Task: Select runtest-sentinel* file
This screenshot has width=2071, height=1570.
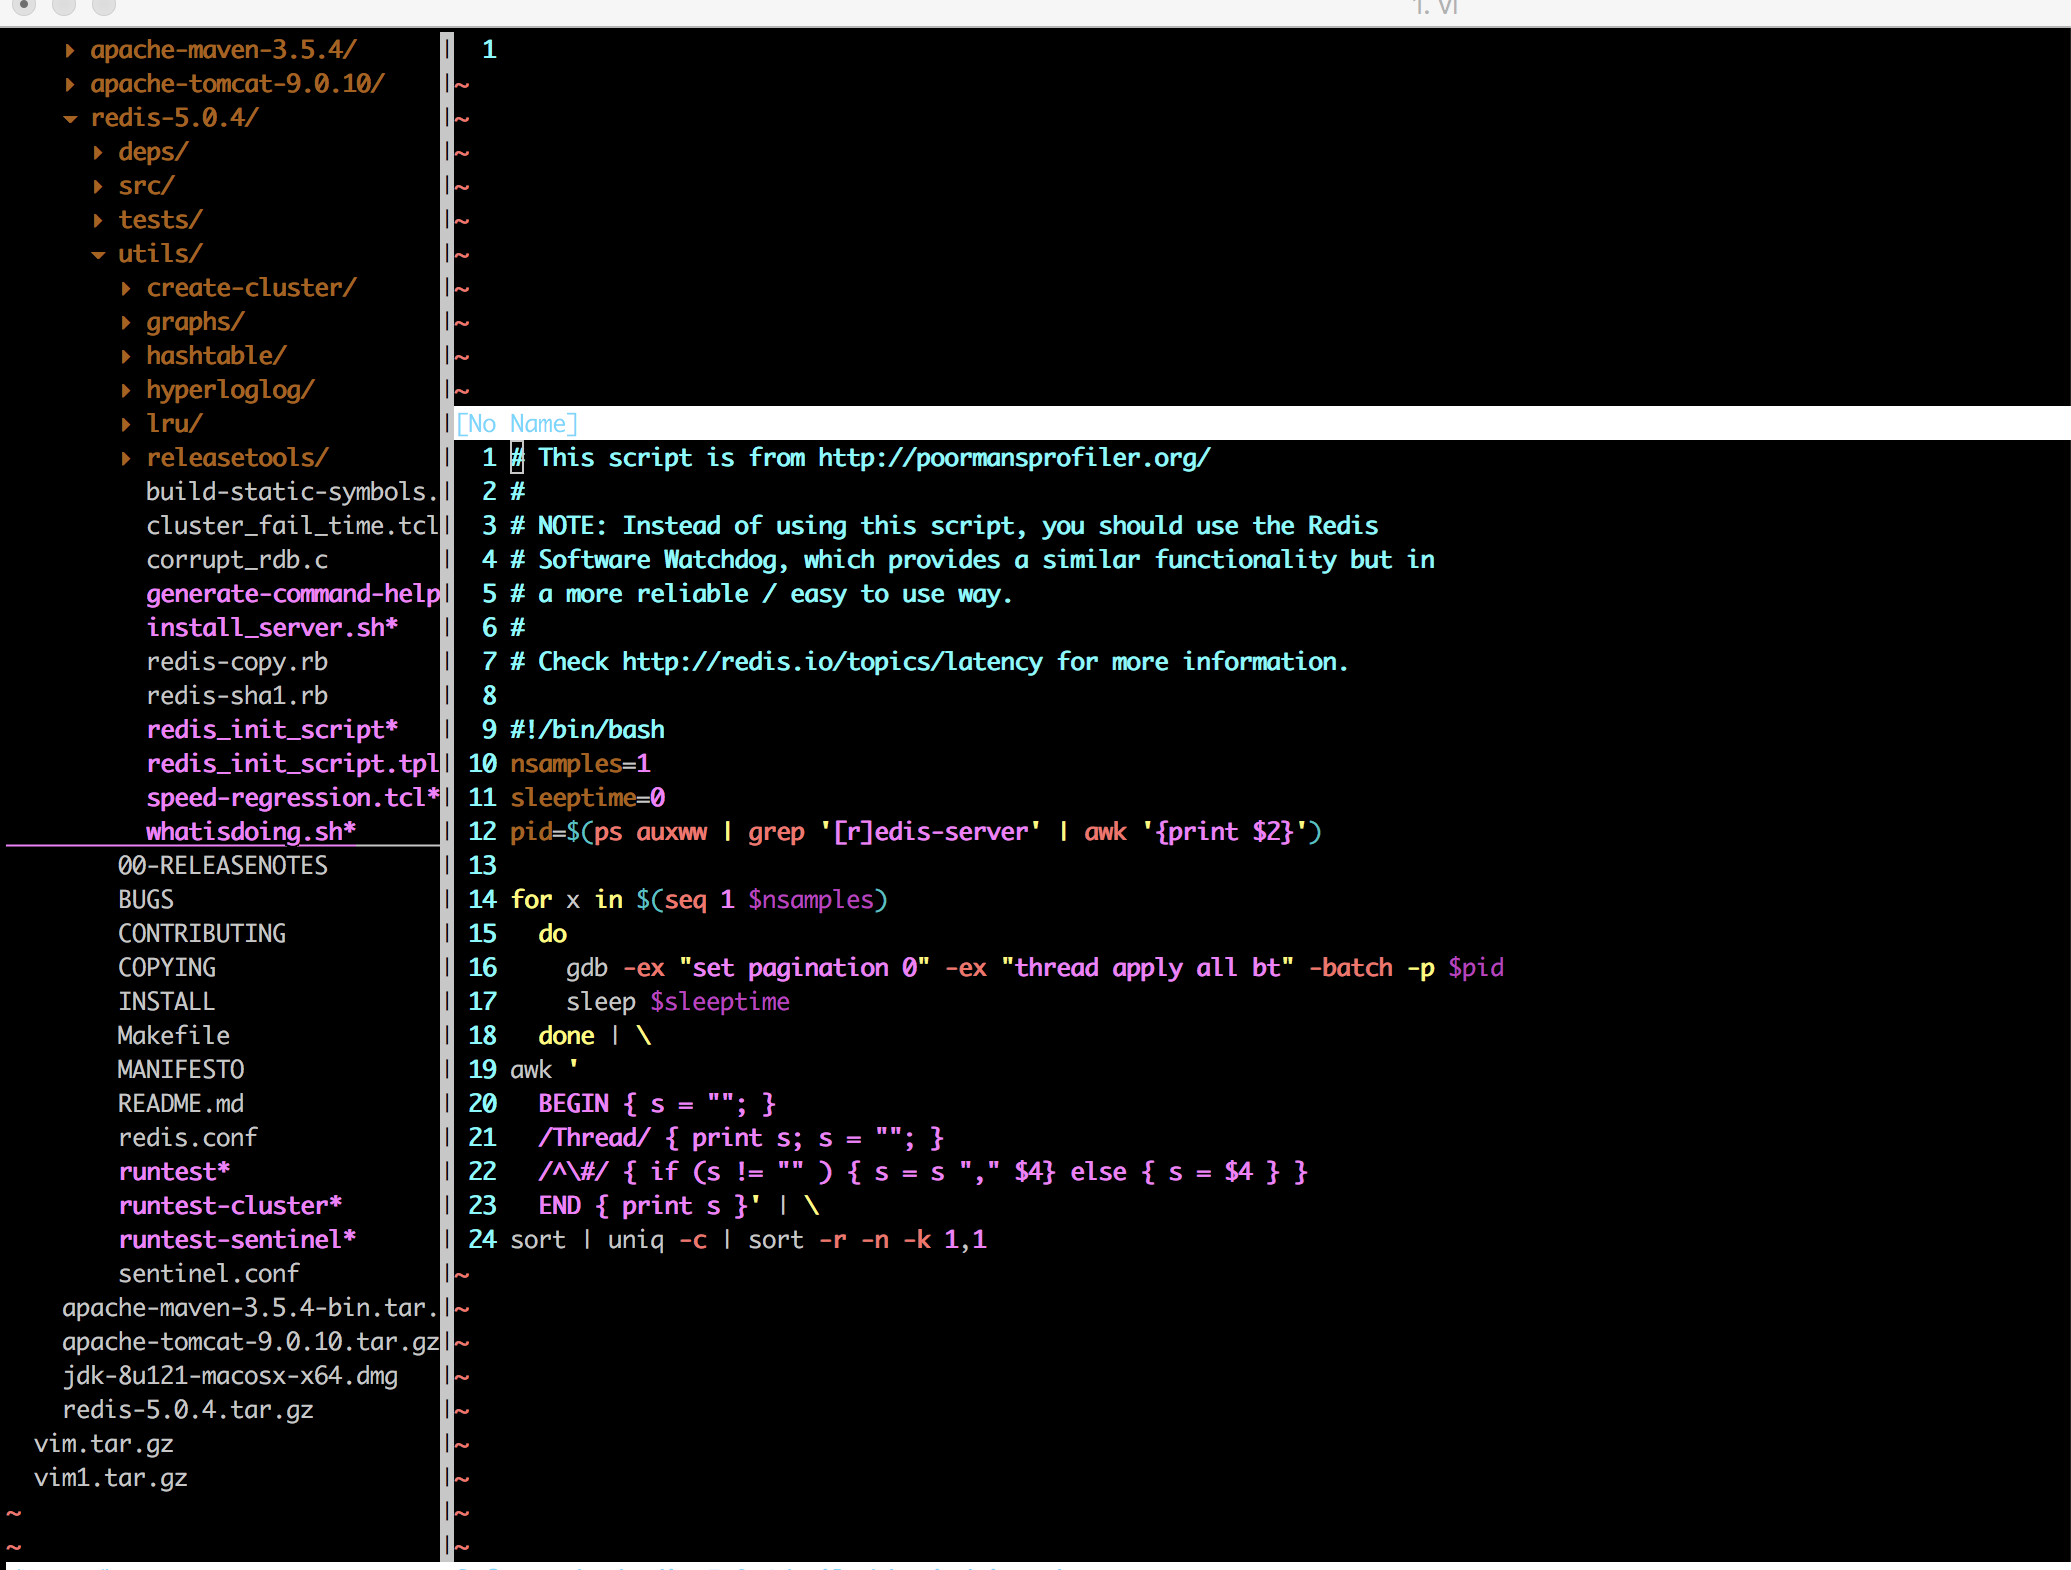Action: click(237, 1240)
